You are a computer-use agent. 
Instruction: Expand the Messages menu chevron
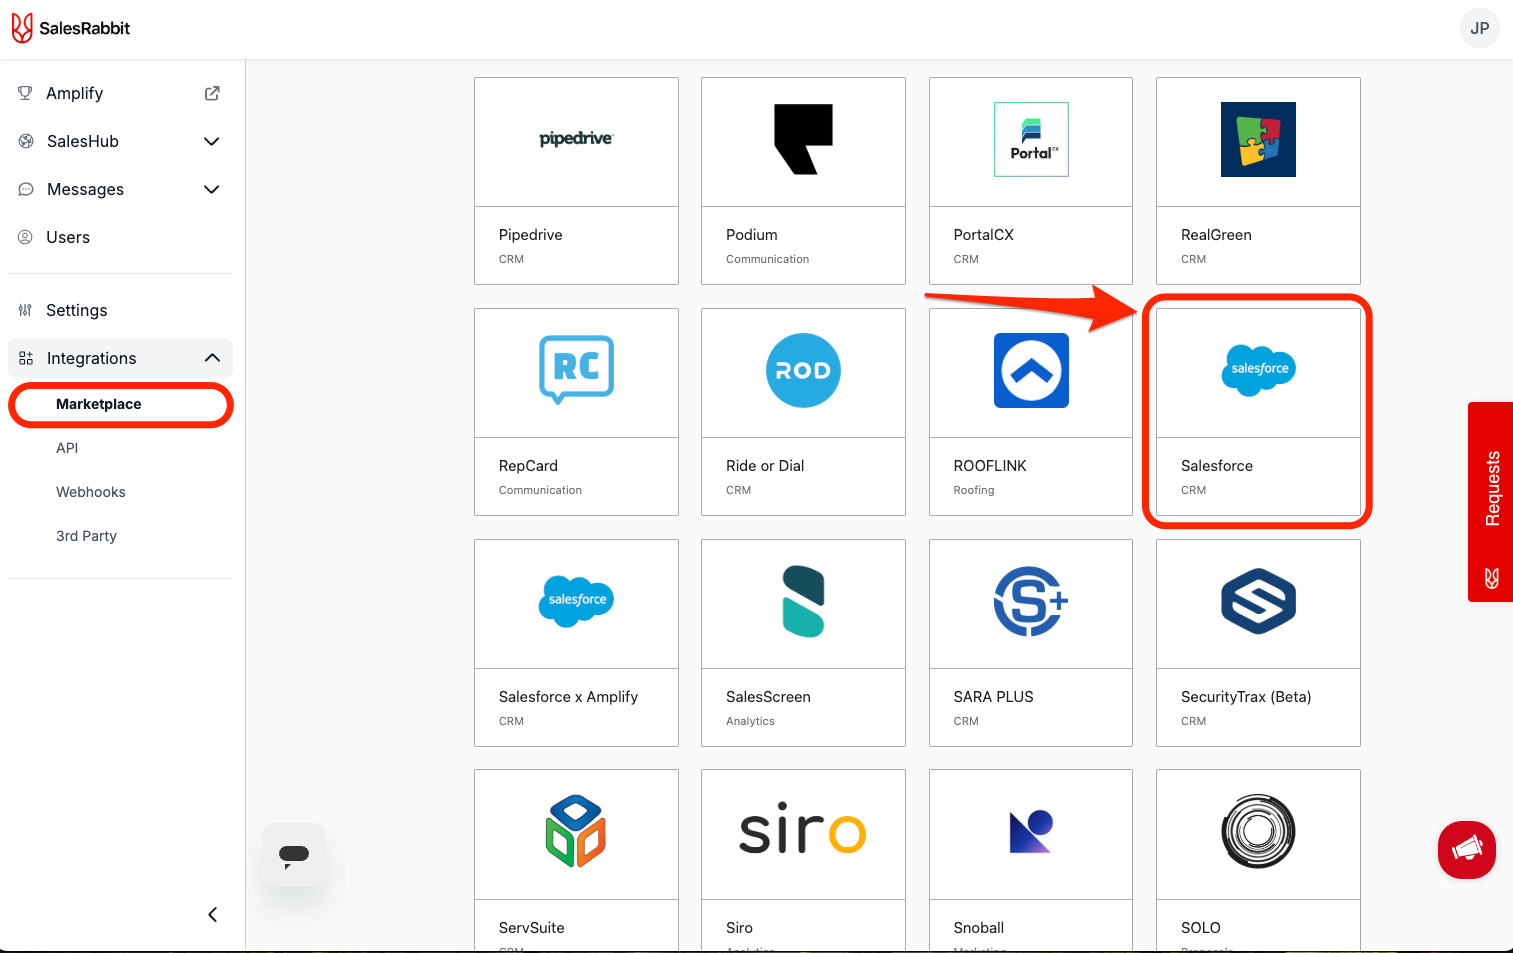point(212,189)
